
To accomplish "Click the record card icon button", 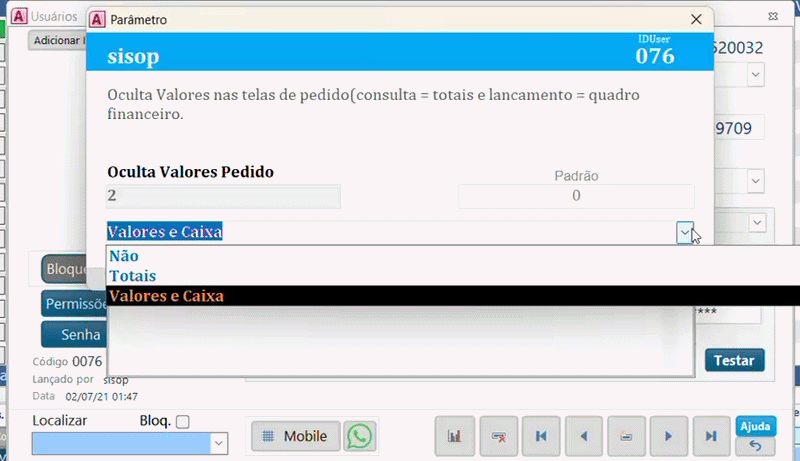I will coord(626,436).
